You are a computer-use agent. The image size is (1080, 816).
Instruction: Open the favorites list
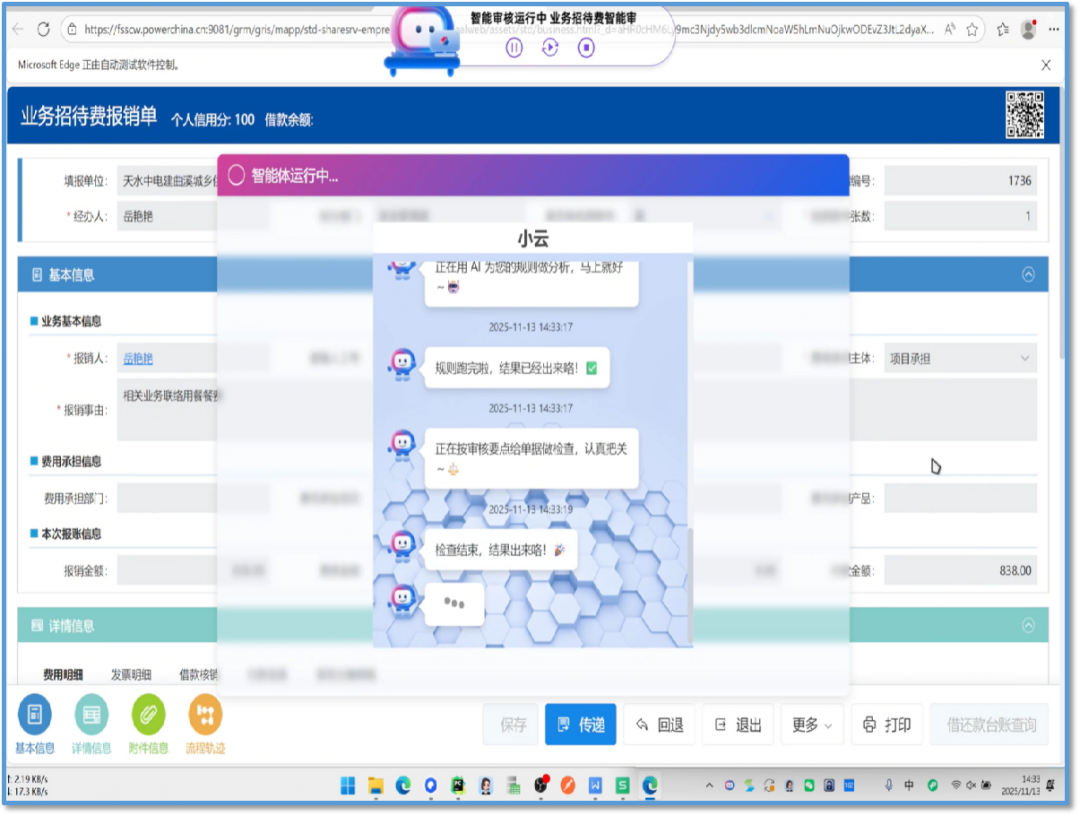pos(1003,29)
